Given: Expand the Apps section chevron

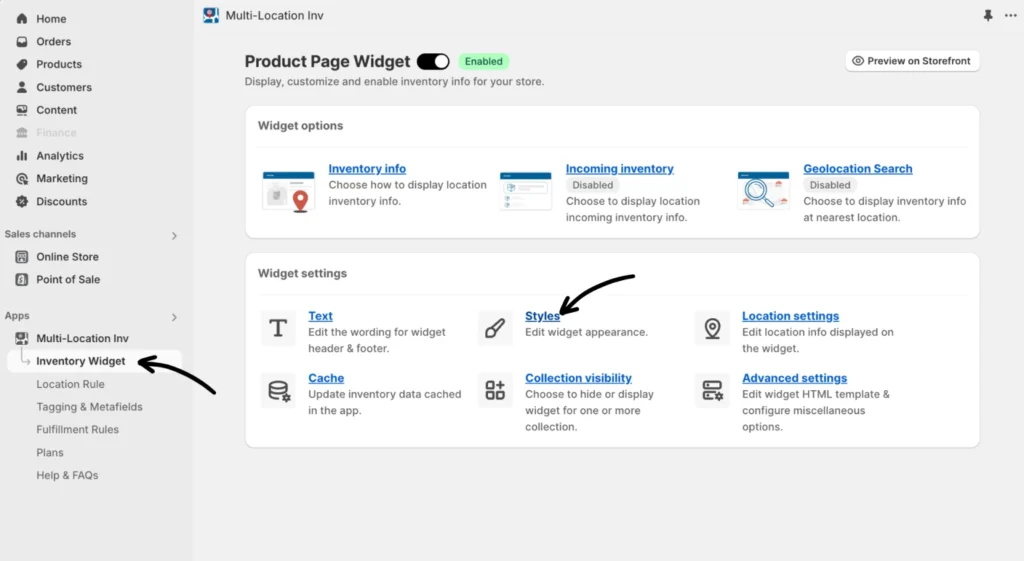Looking at the screenshot, I should pos(174,317).
